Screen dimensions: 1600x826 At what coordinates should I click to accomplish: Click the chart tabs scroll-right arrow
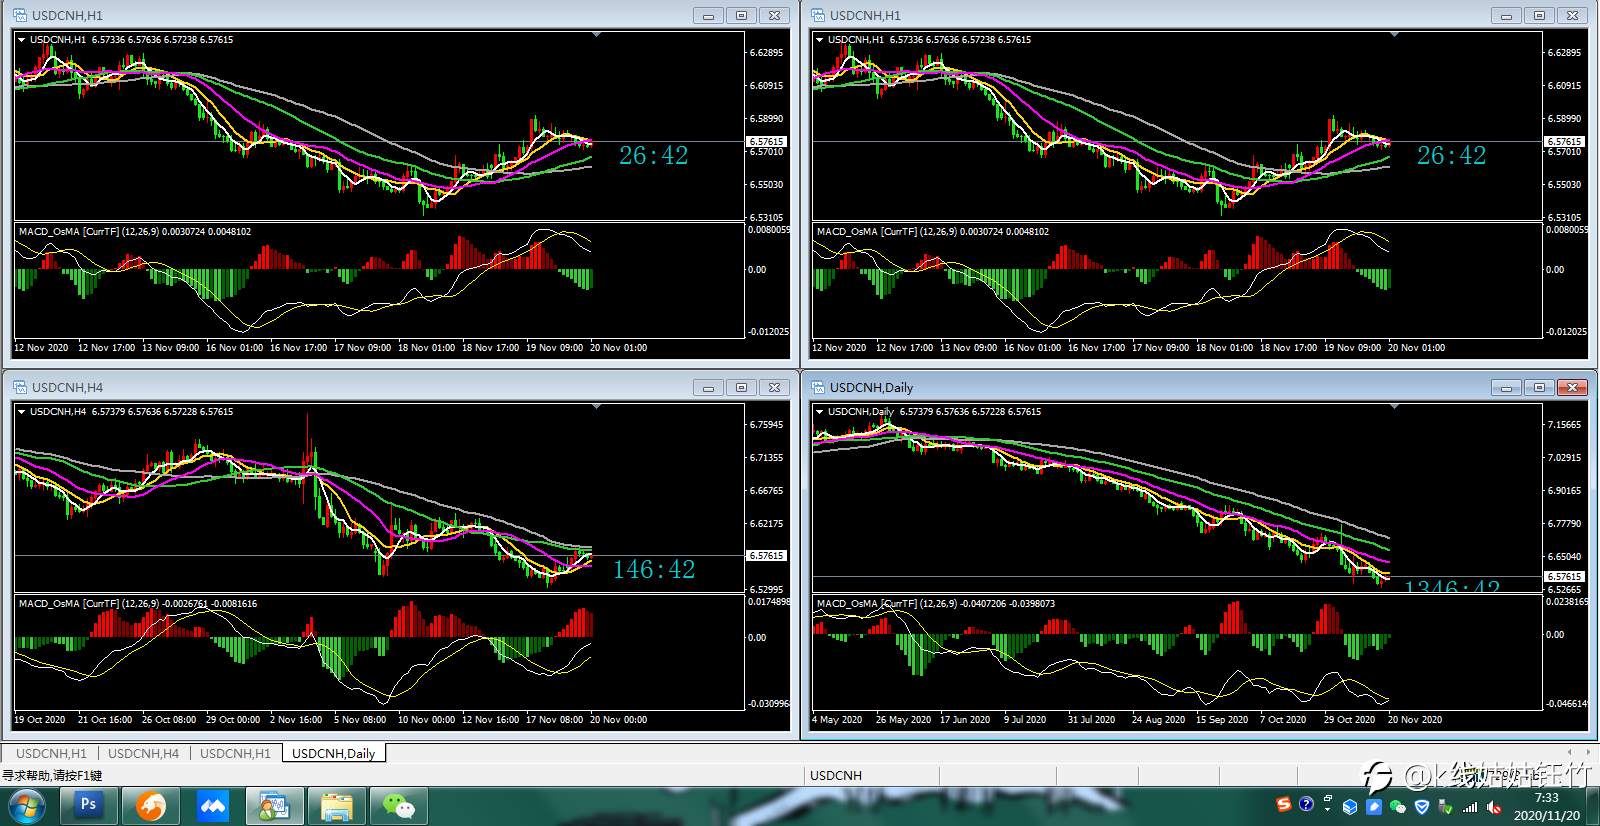[1587, 752]
